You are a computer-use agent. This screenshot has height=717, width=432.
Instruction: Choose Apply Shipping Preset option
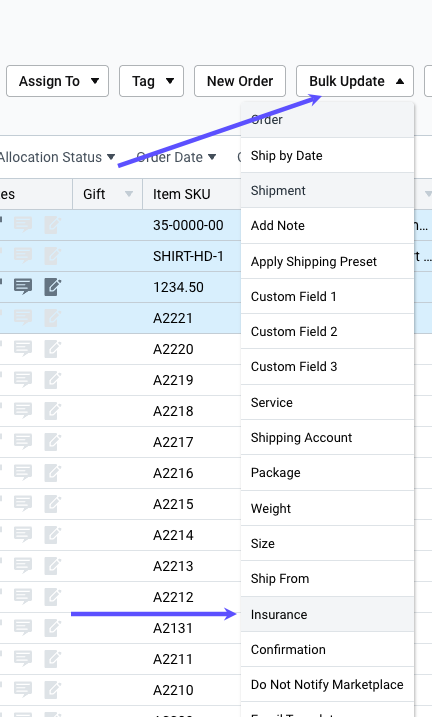click(x=327, y=262)
